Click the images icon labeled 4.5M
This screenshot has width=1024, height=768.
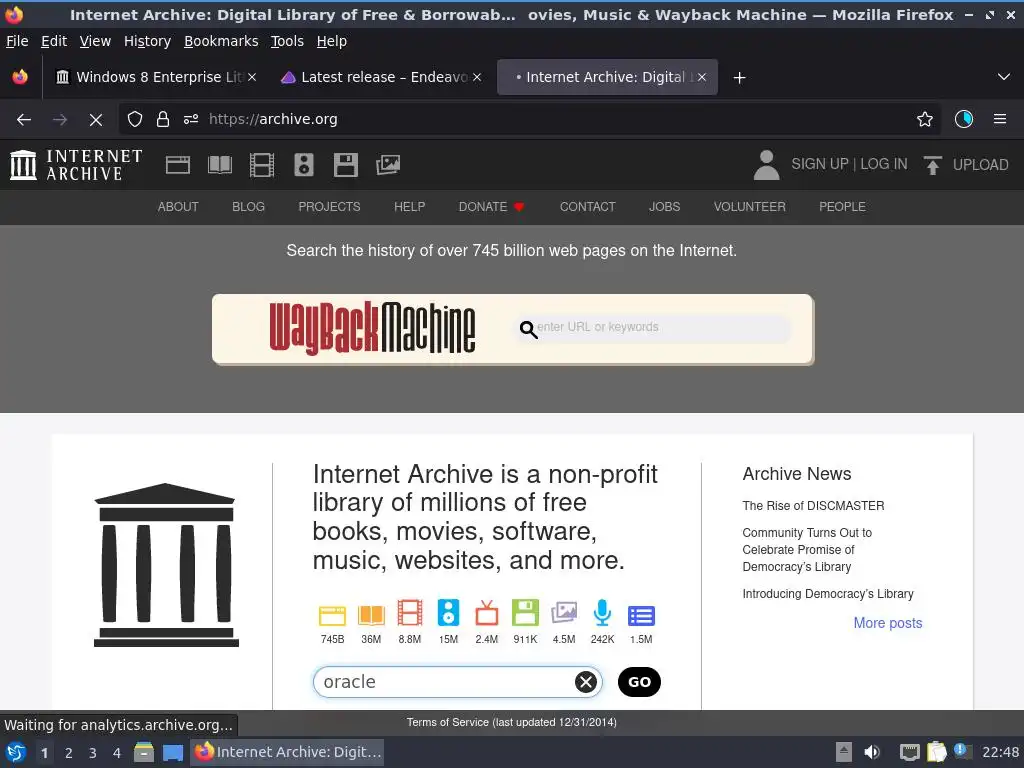564,613
